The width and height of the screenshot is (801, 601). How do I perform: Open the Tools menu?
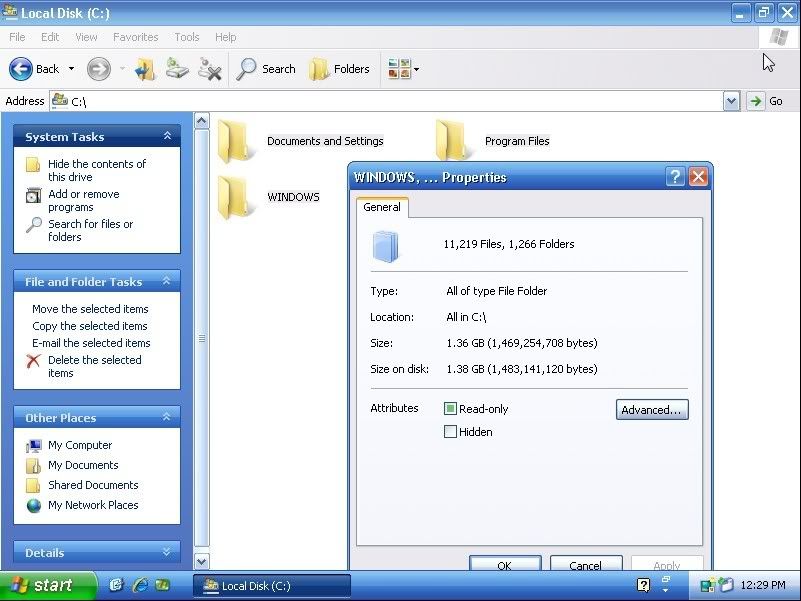pyautogui.click(x=187, y=37)
